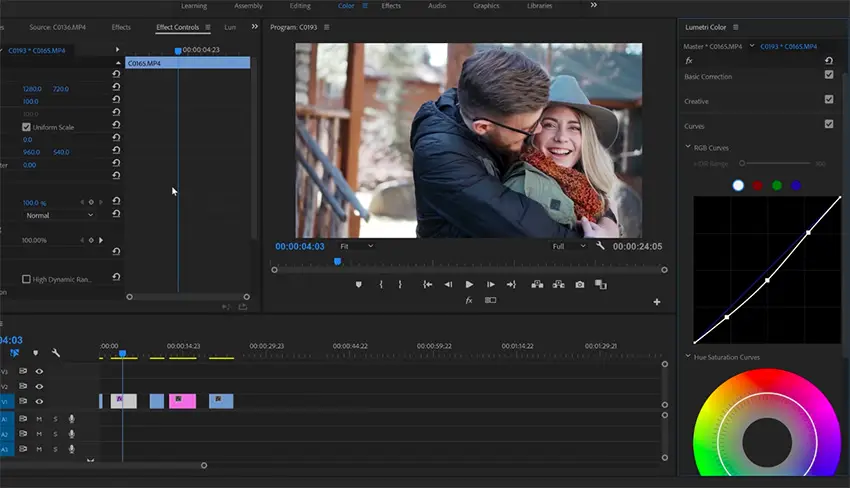Select the pink clip on track V1
Viewport: 850px width, 488px height.
[183, 401]
